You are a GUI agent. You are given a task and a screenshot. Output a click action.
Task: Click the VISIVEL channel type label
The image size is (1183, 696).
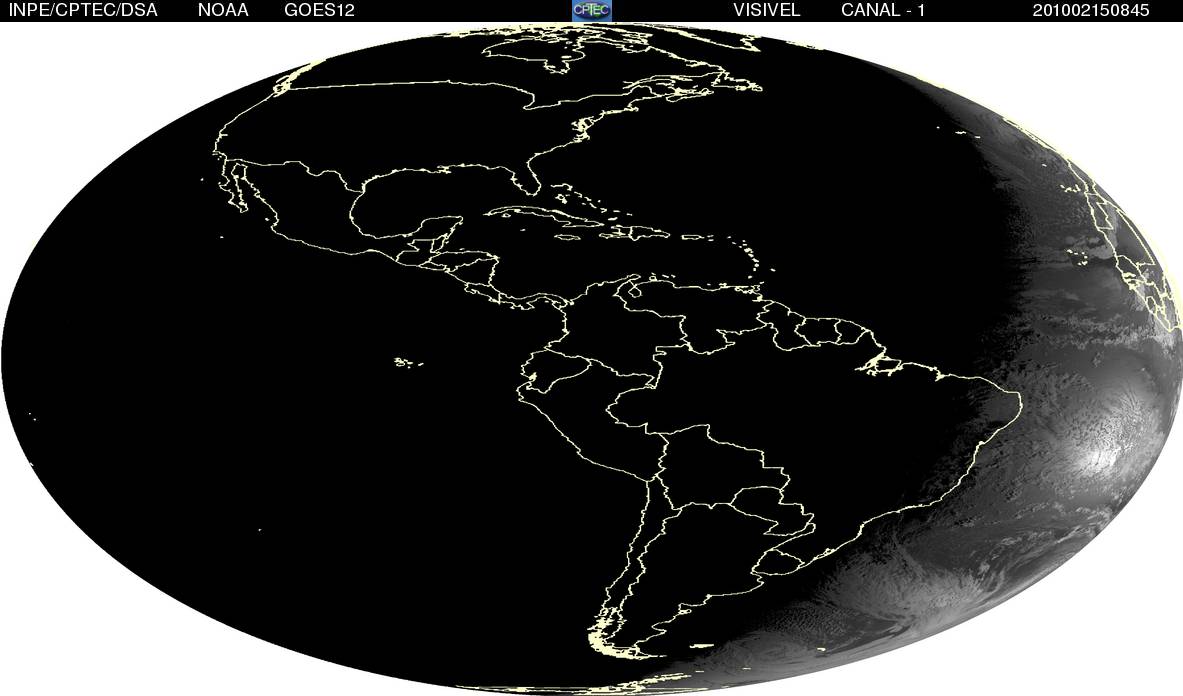click(767, 10)
